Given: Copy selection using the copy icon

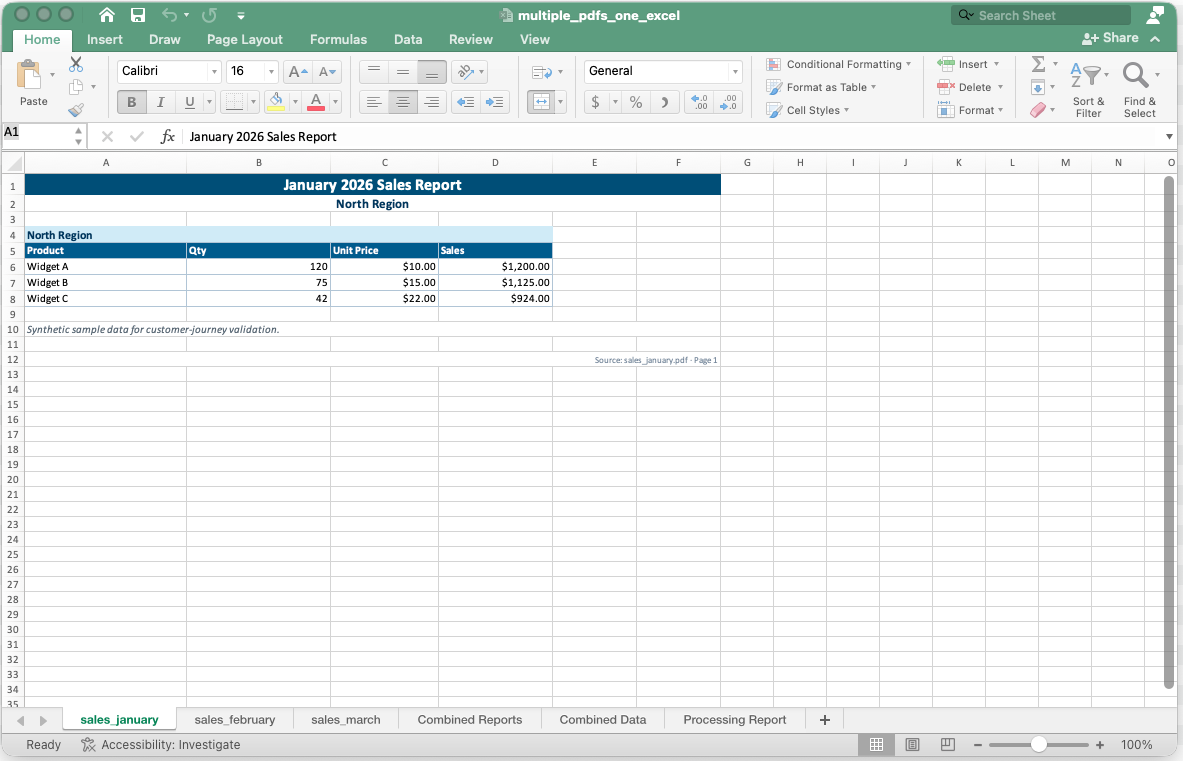Looking at the screenshot, I should 76,87.
